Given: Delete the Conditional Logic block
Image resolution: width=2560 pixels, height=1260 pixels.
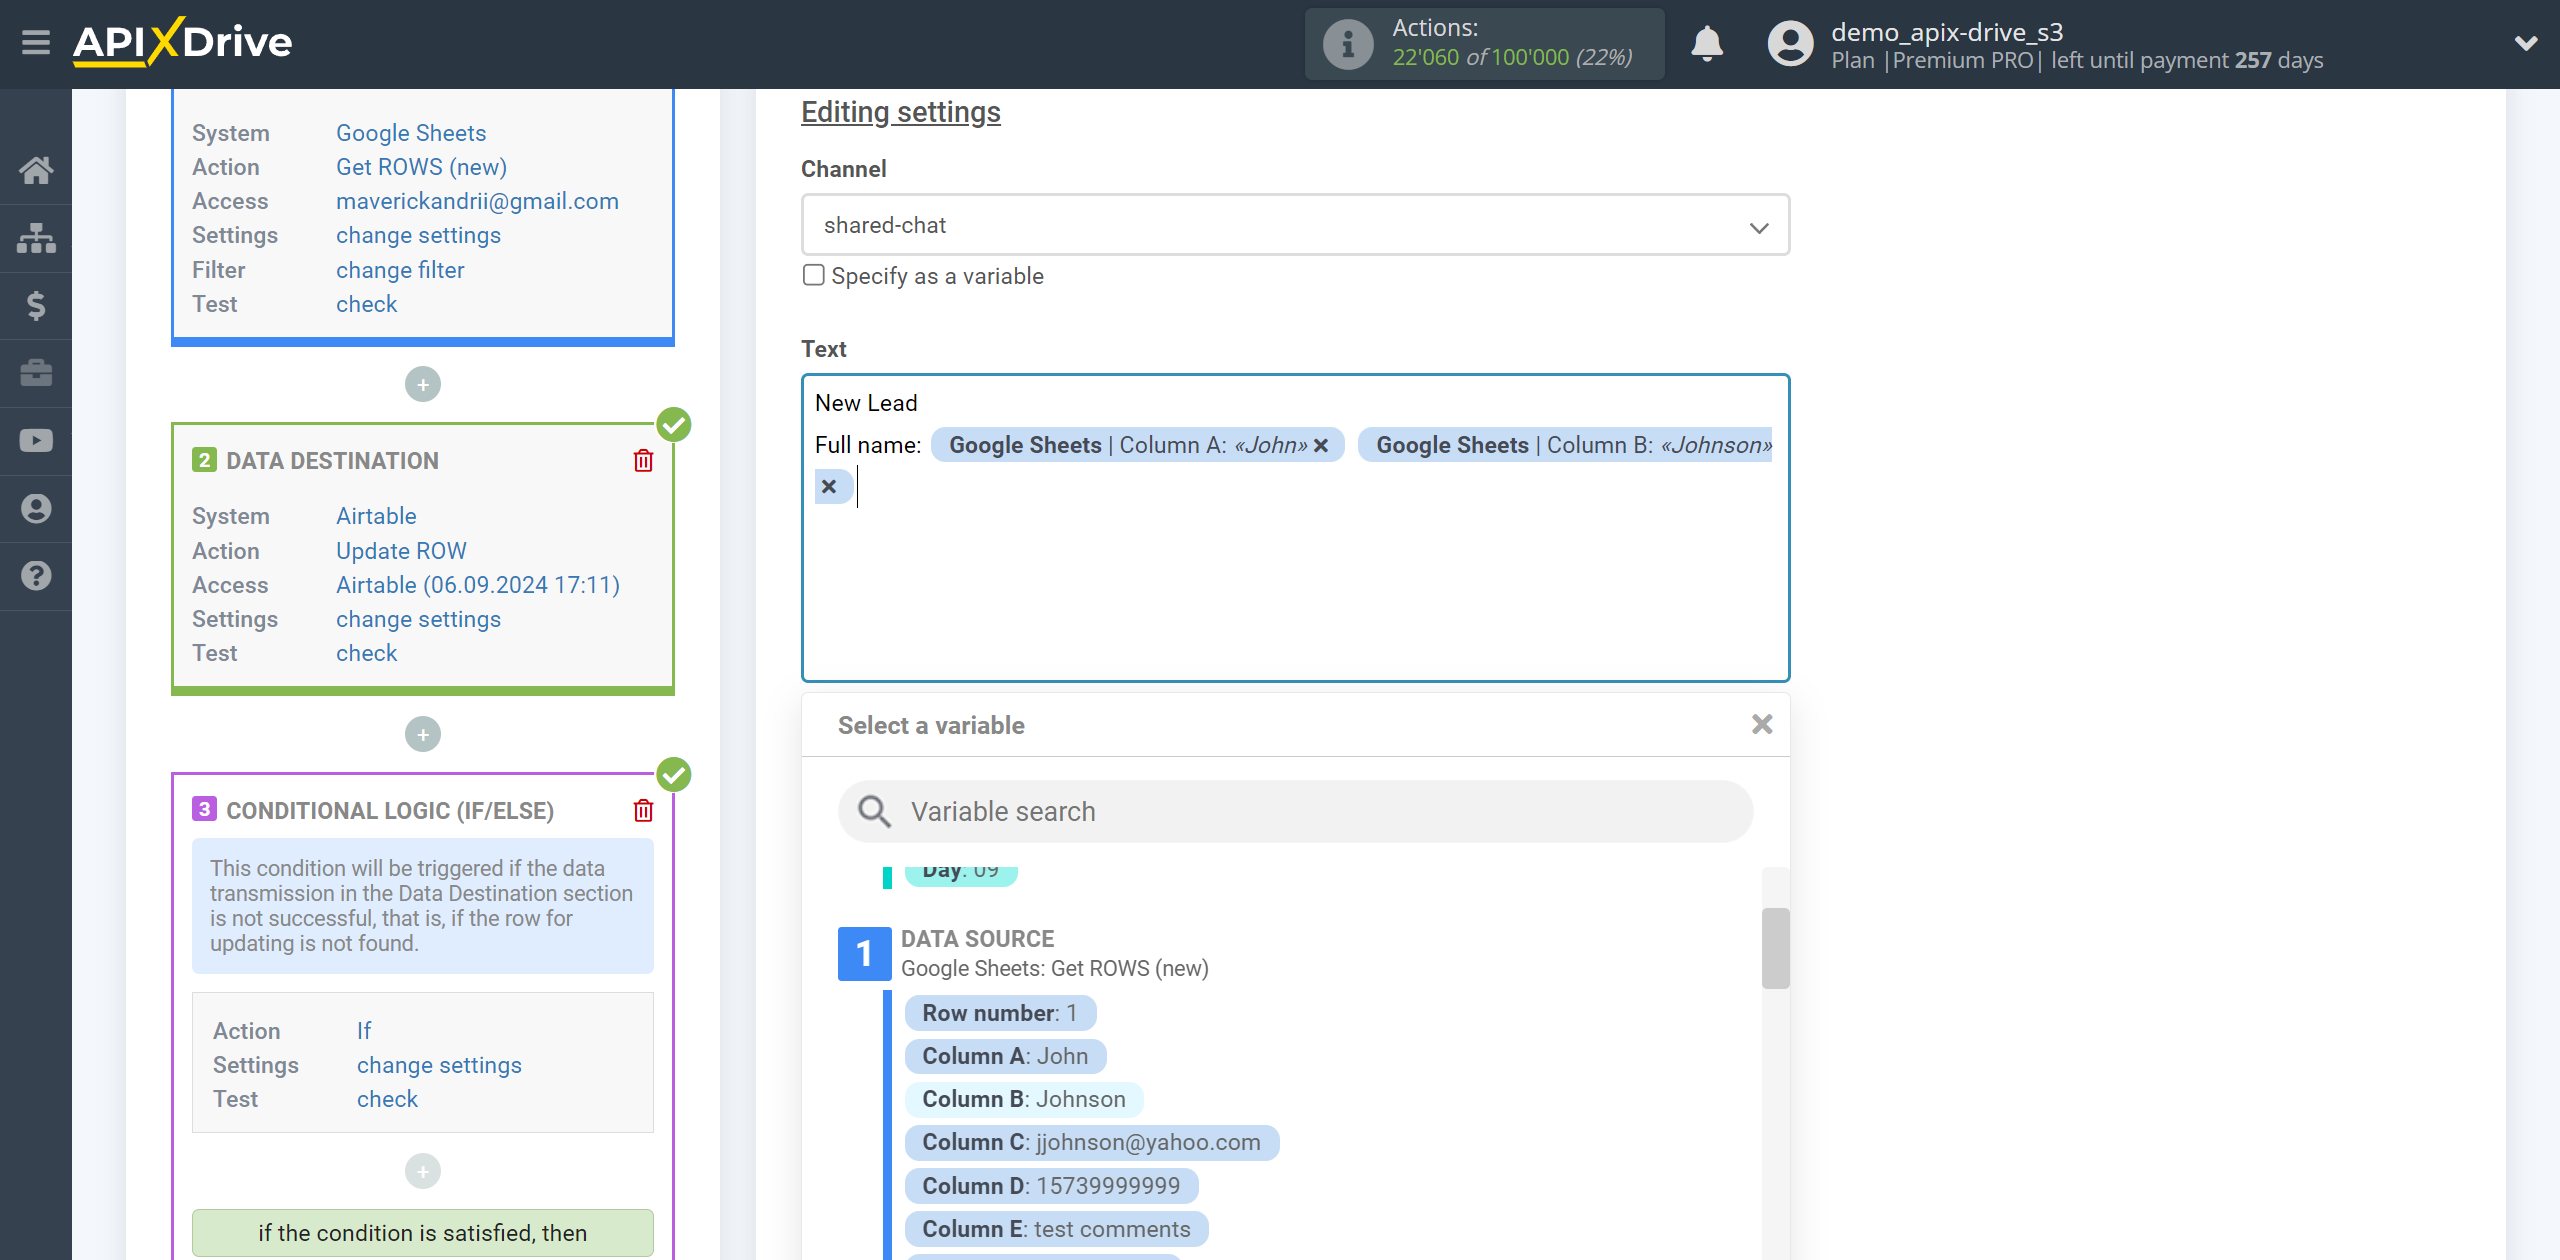Looking at the screenshot, I should (643, 810).
